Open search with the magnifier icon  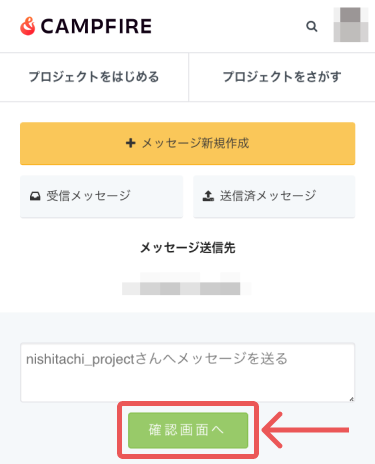[x=312, y=26]
